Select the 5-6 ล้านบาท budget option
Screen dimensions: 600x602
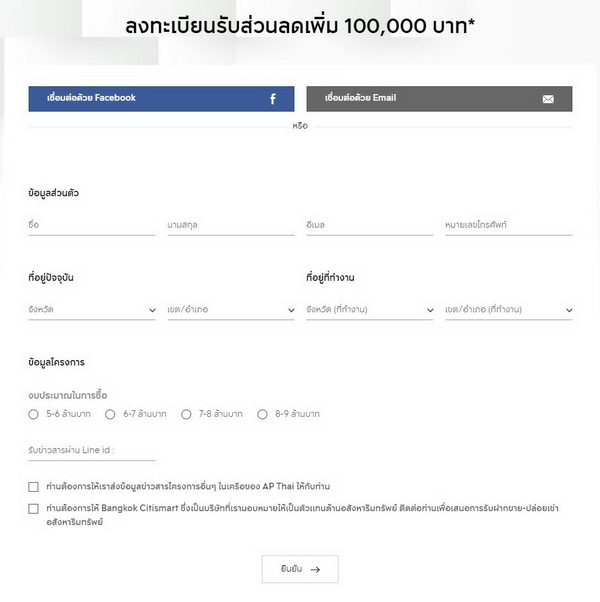[x=34, y=414]
